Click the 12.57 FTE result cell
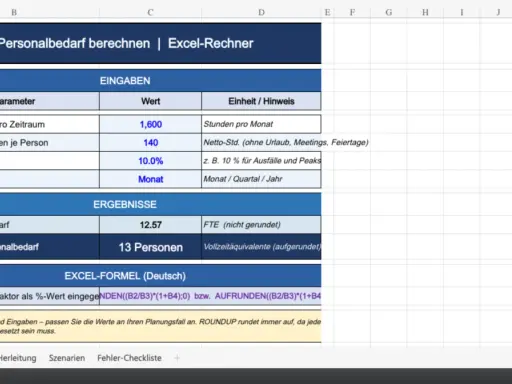 point(150,225)
